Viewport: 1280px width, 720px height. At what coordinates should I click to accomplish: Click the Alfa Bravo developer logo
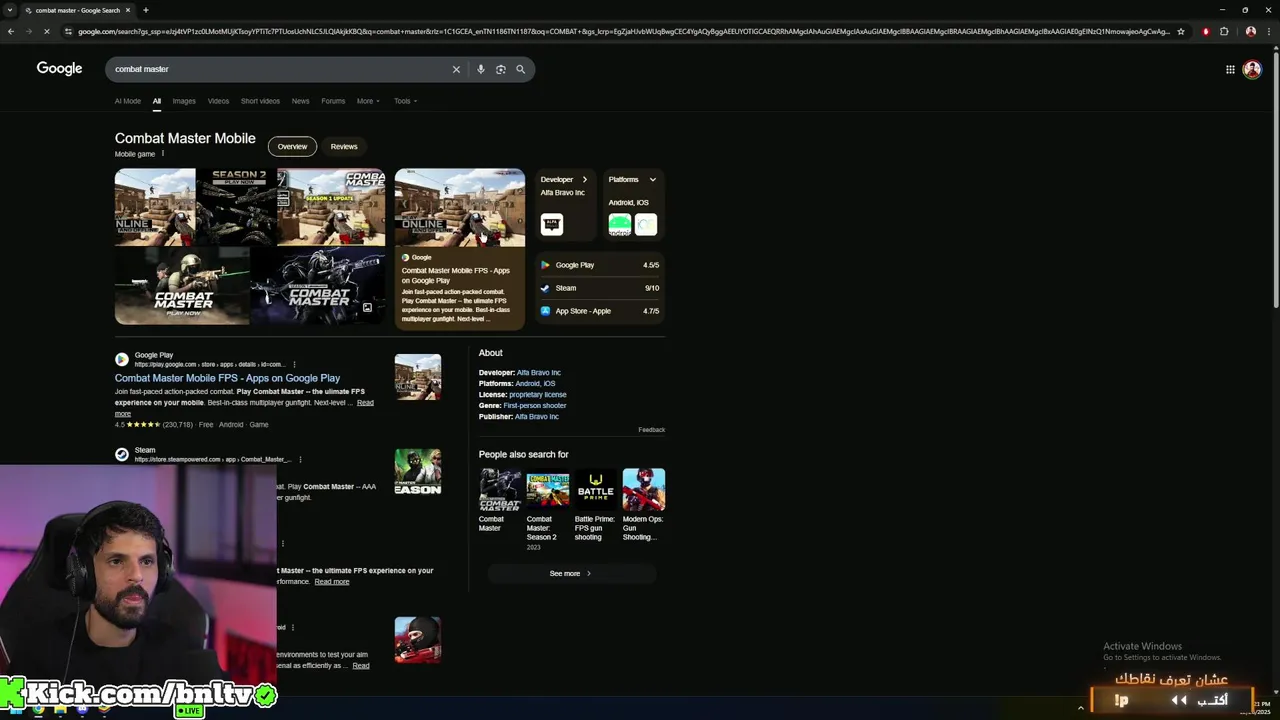coord(552,224)
